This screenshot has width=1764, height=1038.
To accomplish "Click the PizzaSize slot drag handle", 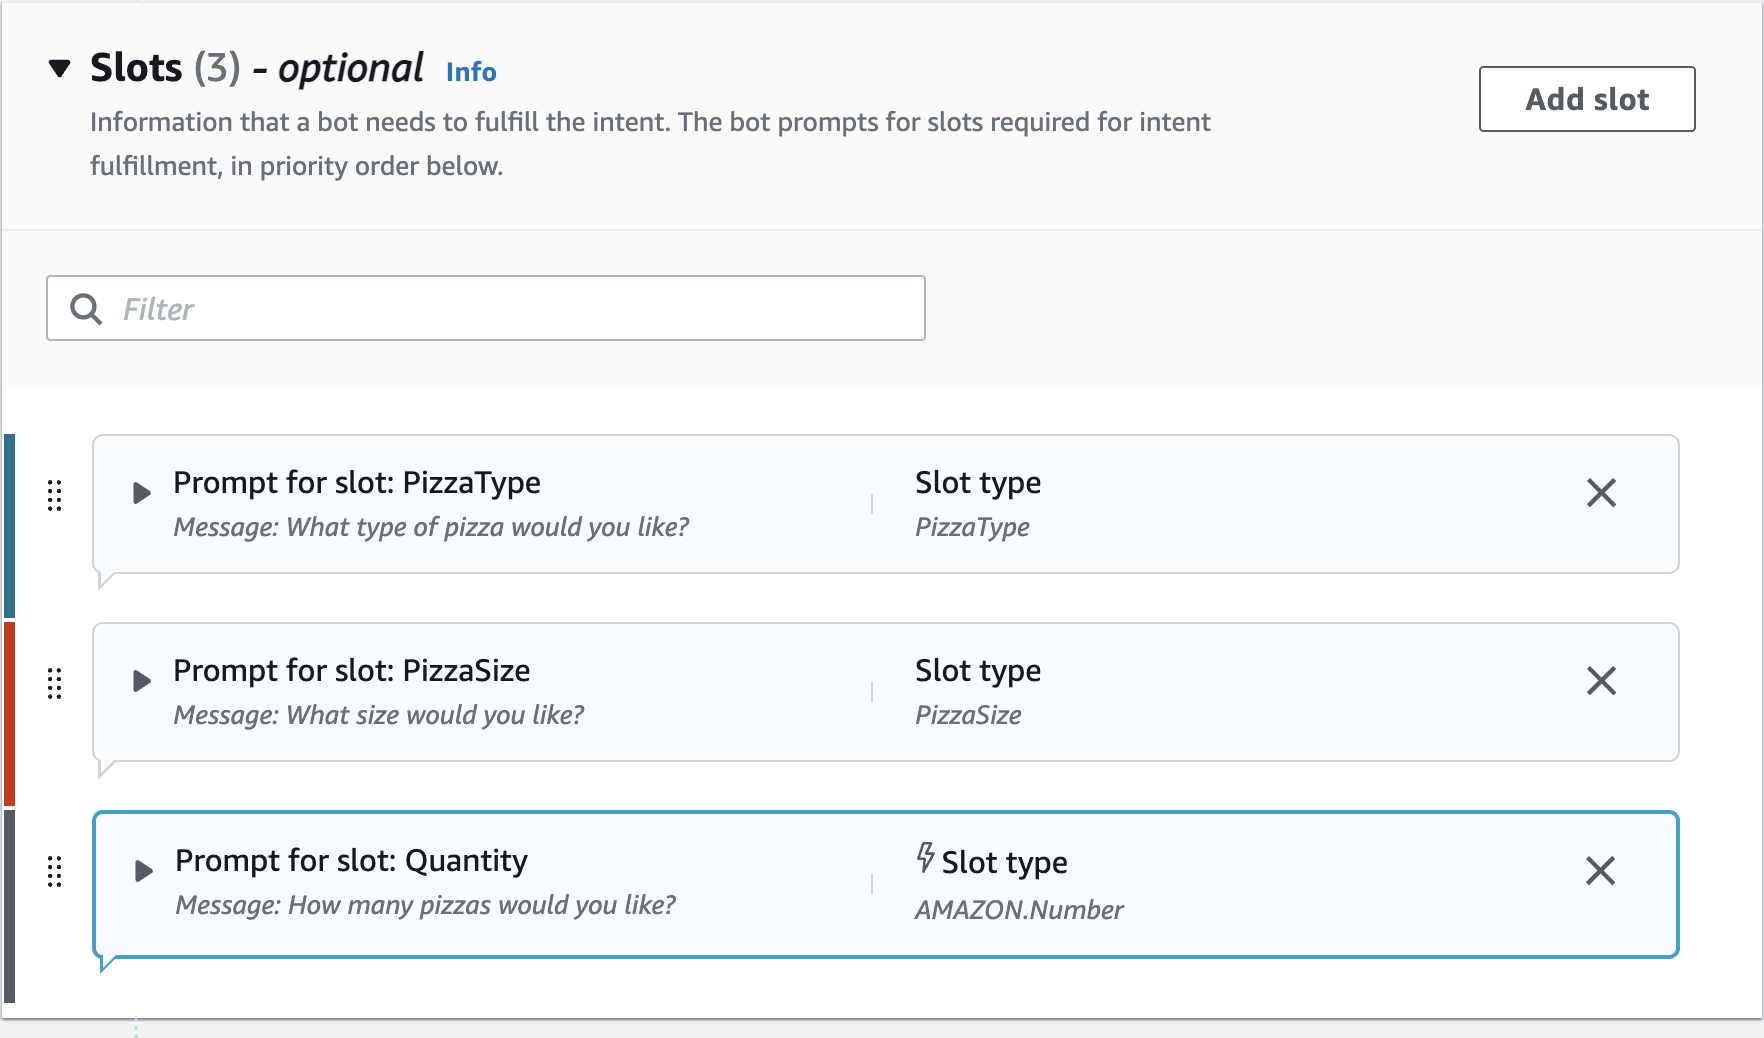I will coord(55,683).
